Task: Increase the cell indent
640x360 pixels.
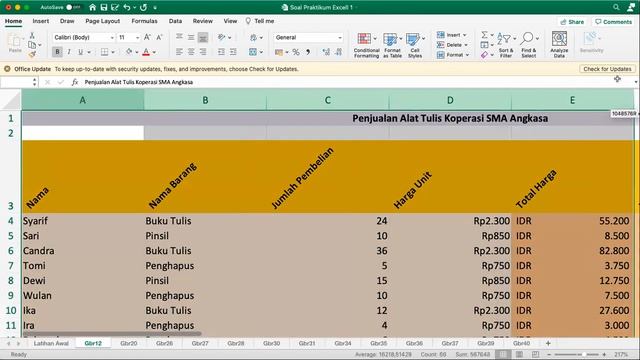Action: tap(233, 52)
